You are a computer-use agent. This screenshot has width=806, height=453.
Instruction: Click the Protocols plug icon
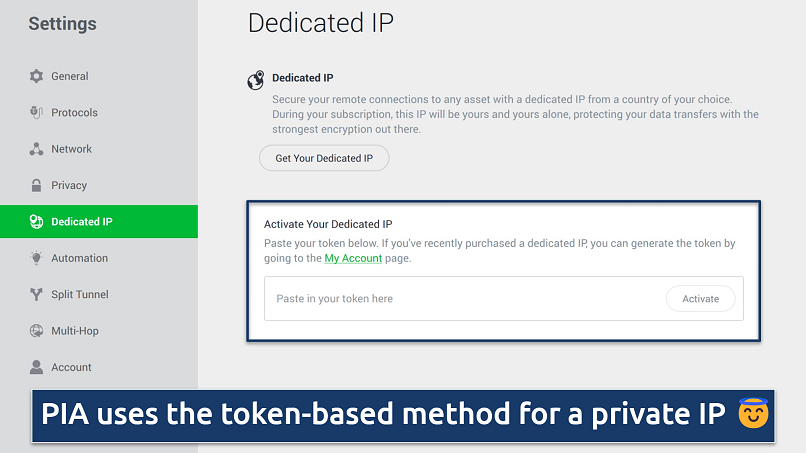pyautogui.click(x=37, y=113)
